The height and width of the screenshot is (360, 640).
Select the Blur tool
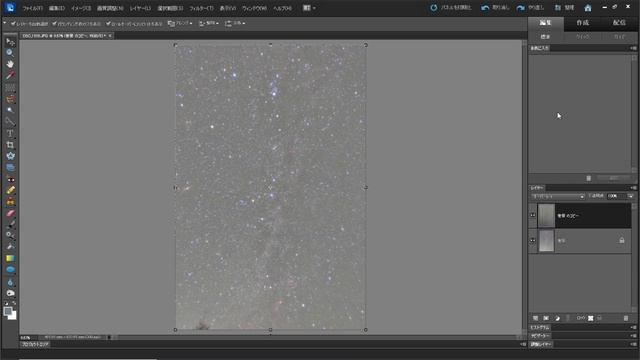[10, 282]
